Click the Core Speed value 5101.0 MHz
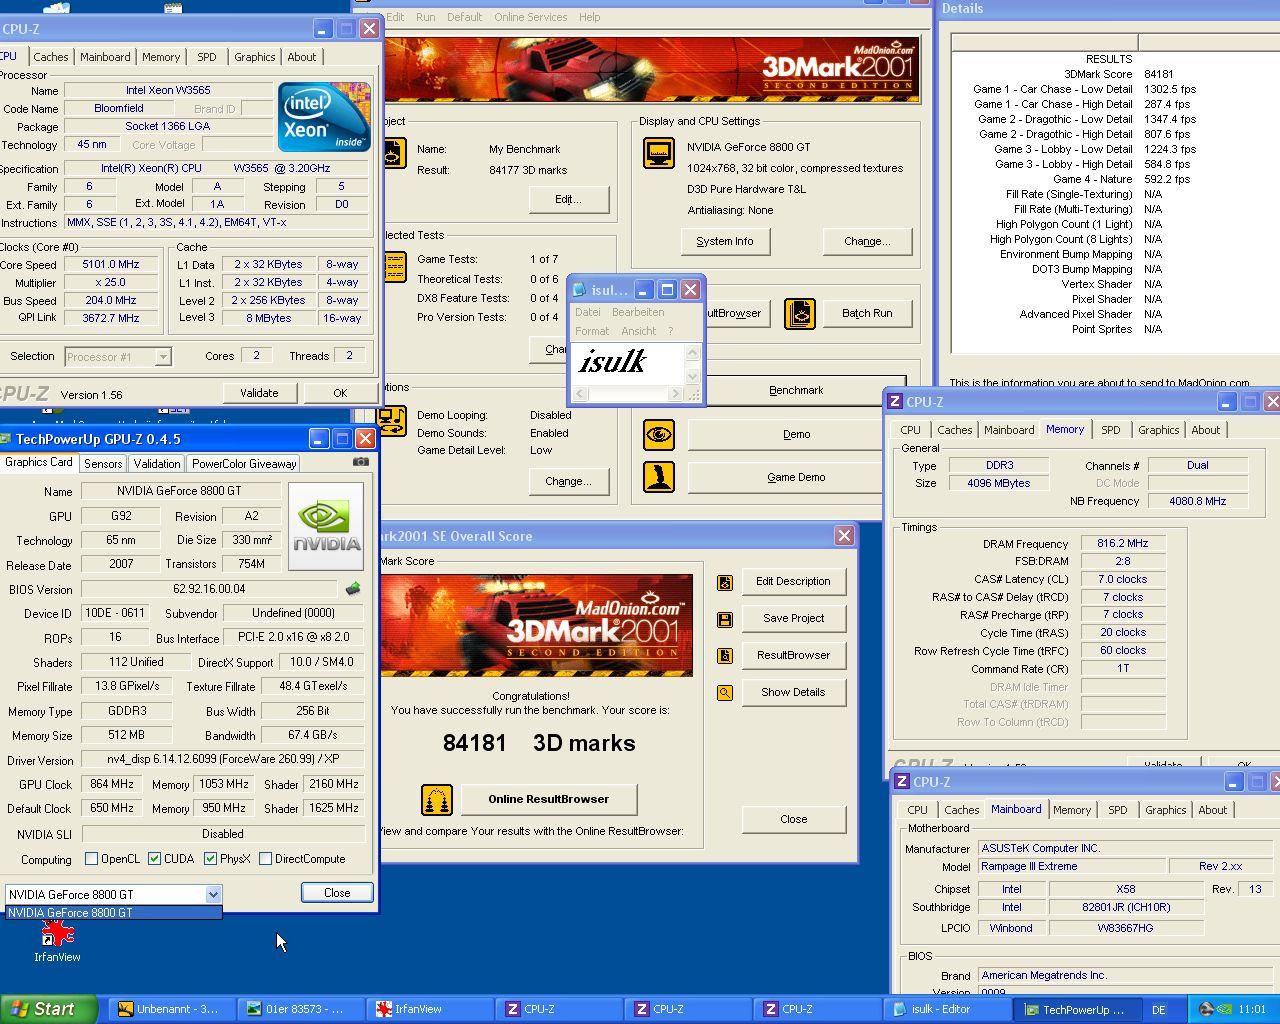 [111, 265]
